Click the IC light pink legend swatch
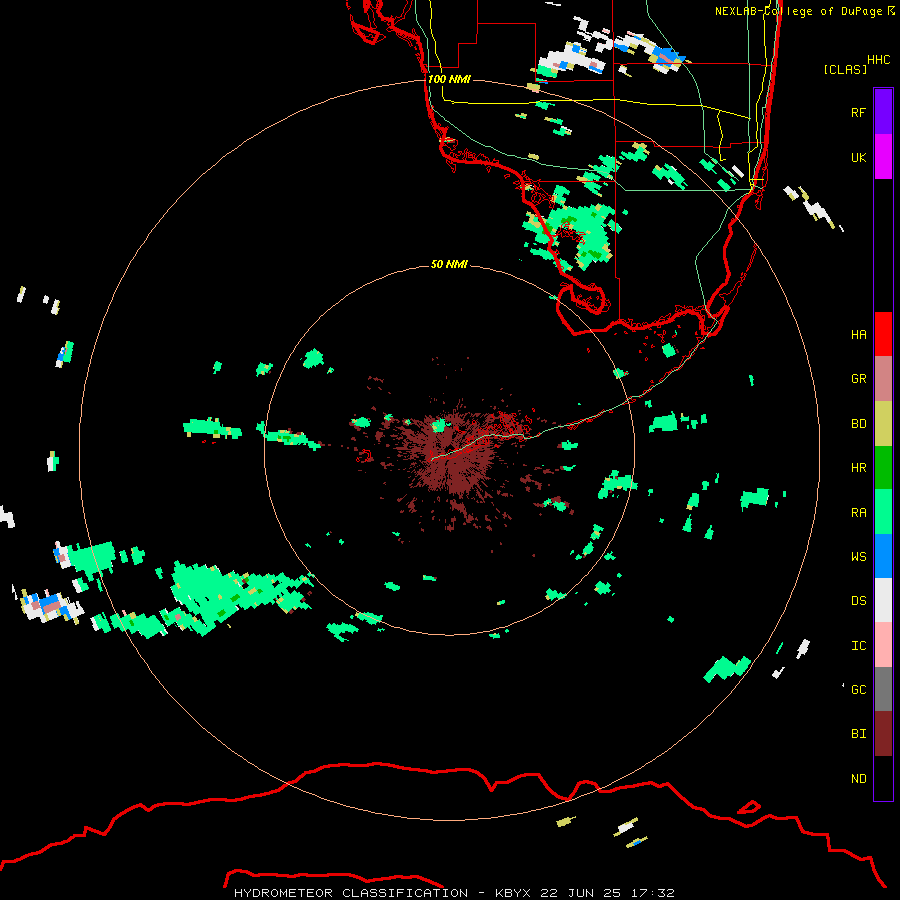This screenshot has width=900, height=900. tap(883, 645)
